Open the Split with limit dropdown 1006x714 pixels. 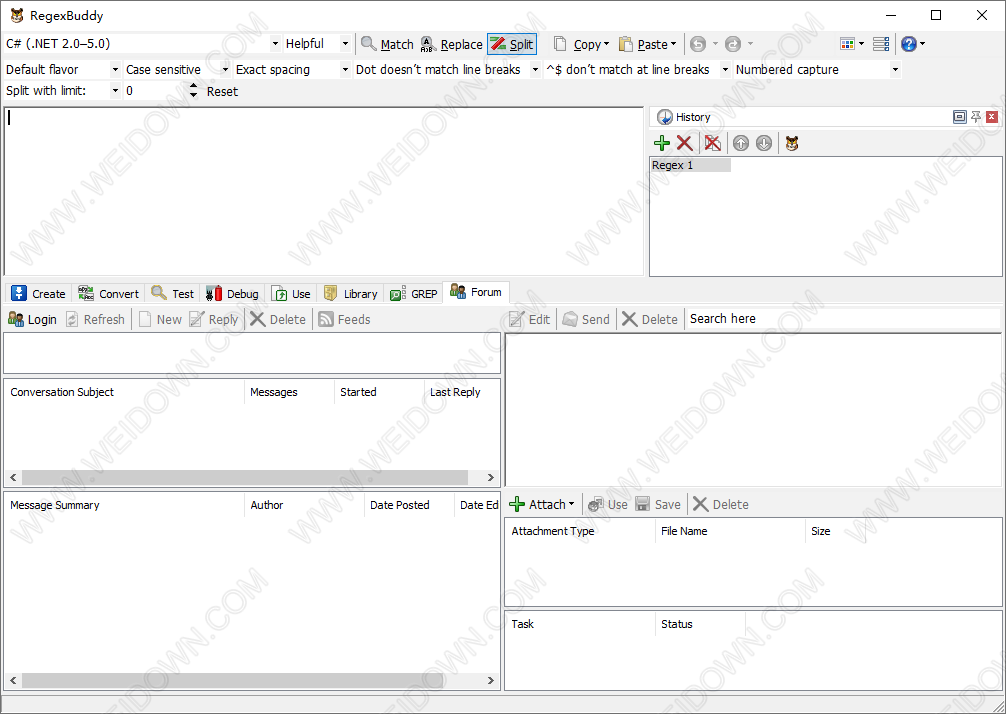tap(115, 91)
